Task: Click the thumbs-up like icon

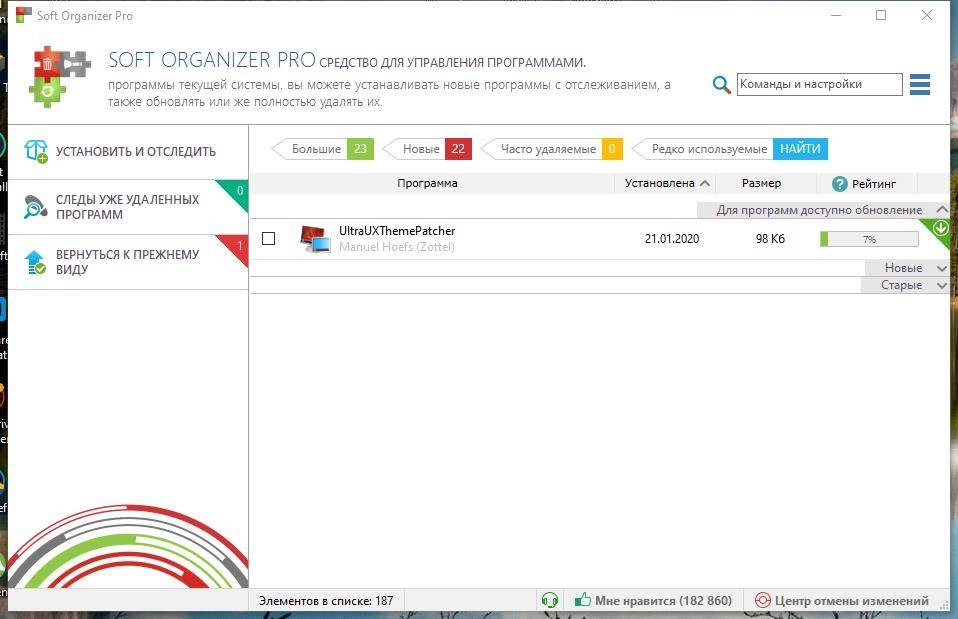Action: click(x=583, y=599)
